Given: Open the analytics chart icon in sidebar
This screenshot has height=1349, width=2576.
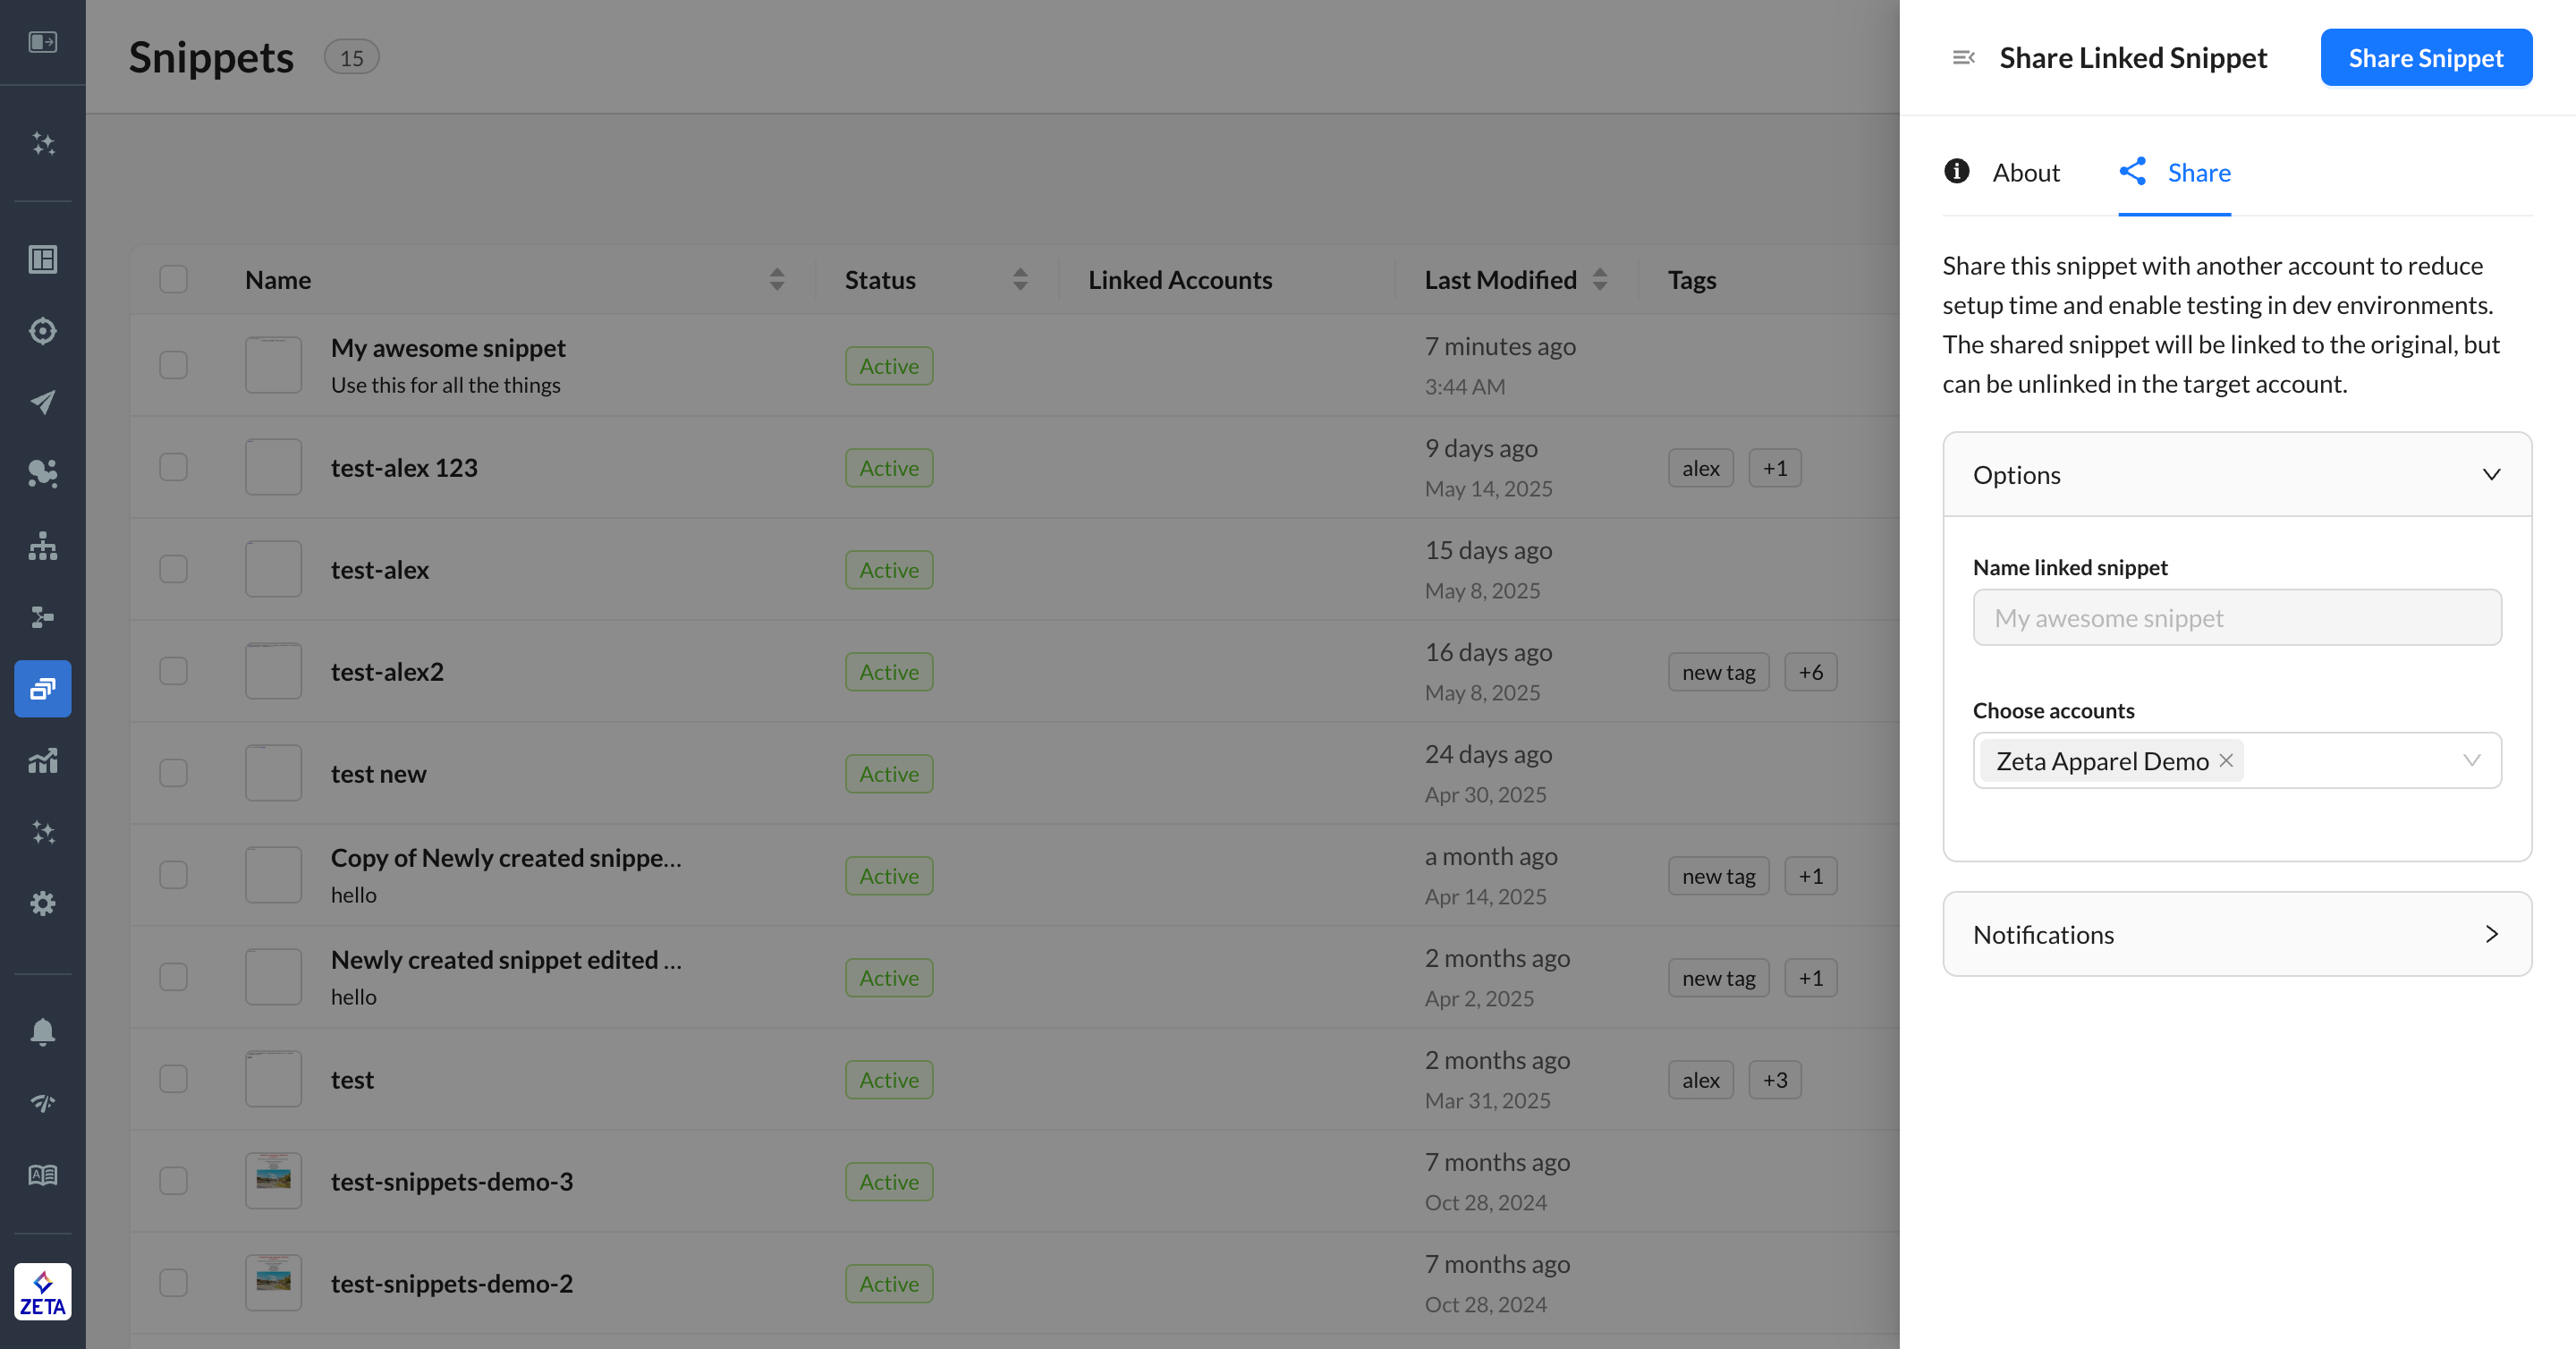Looking at the screenshot, I should coord(42,761).
